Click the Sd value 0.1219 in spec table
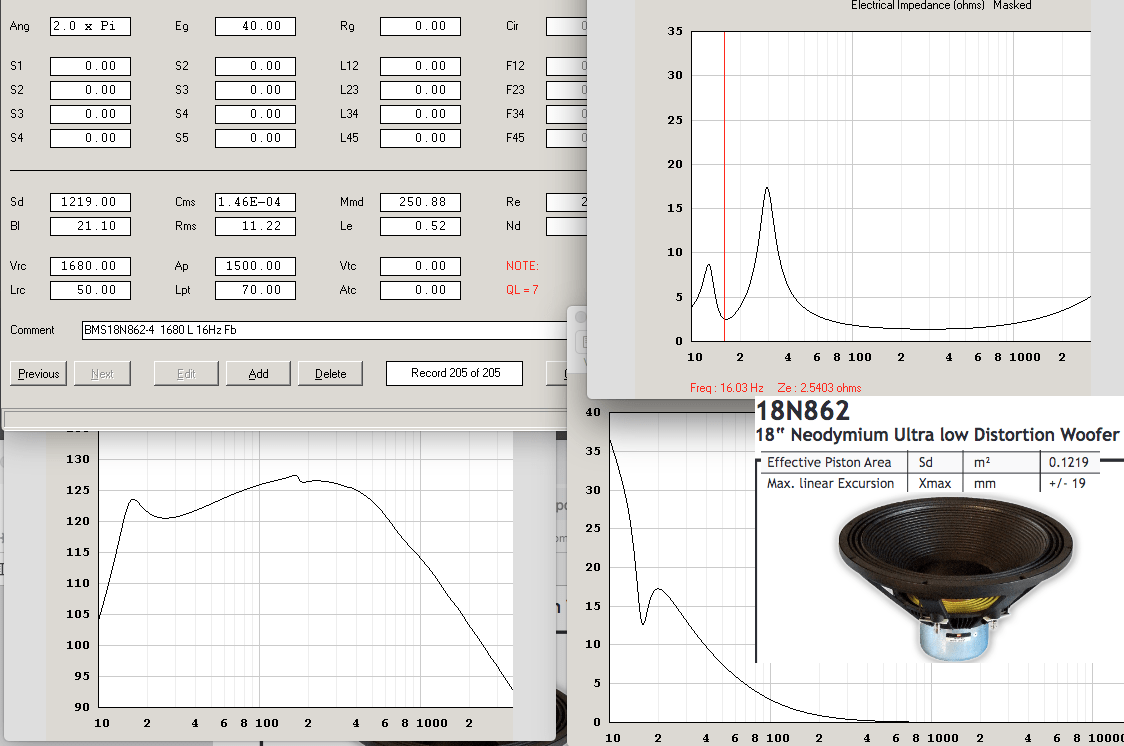The height and width of the screenshot is (746, 1124). tap(1069, 463)
